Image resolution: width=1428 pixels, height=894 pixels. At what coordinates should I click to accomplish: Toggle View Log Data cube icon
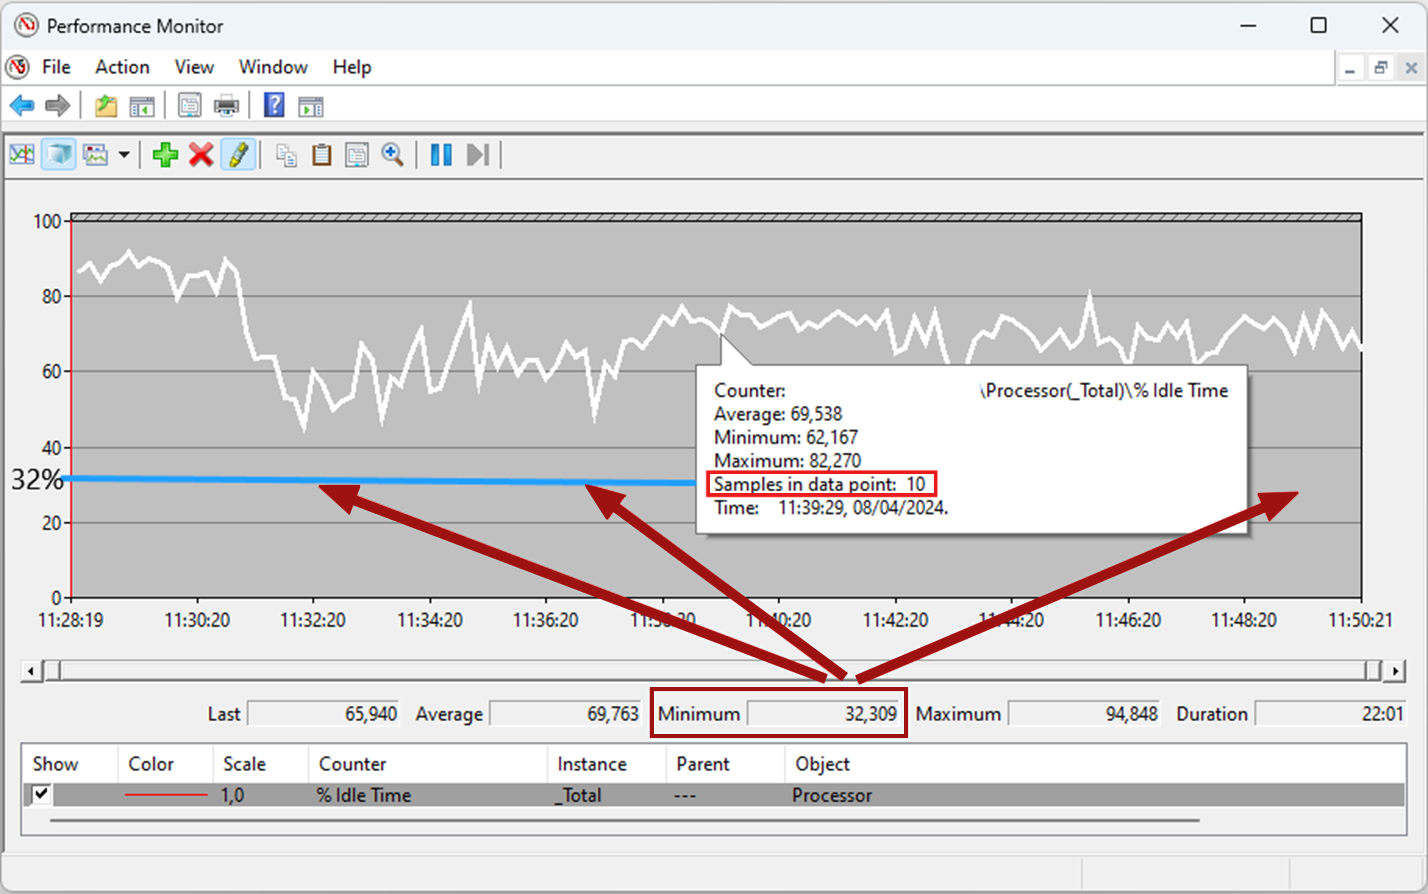click(59, 155)
